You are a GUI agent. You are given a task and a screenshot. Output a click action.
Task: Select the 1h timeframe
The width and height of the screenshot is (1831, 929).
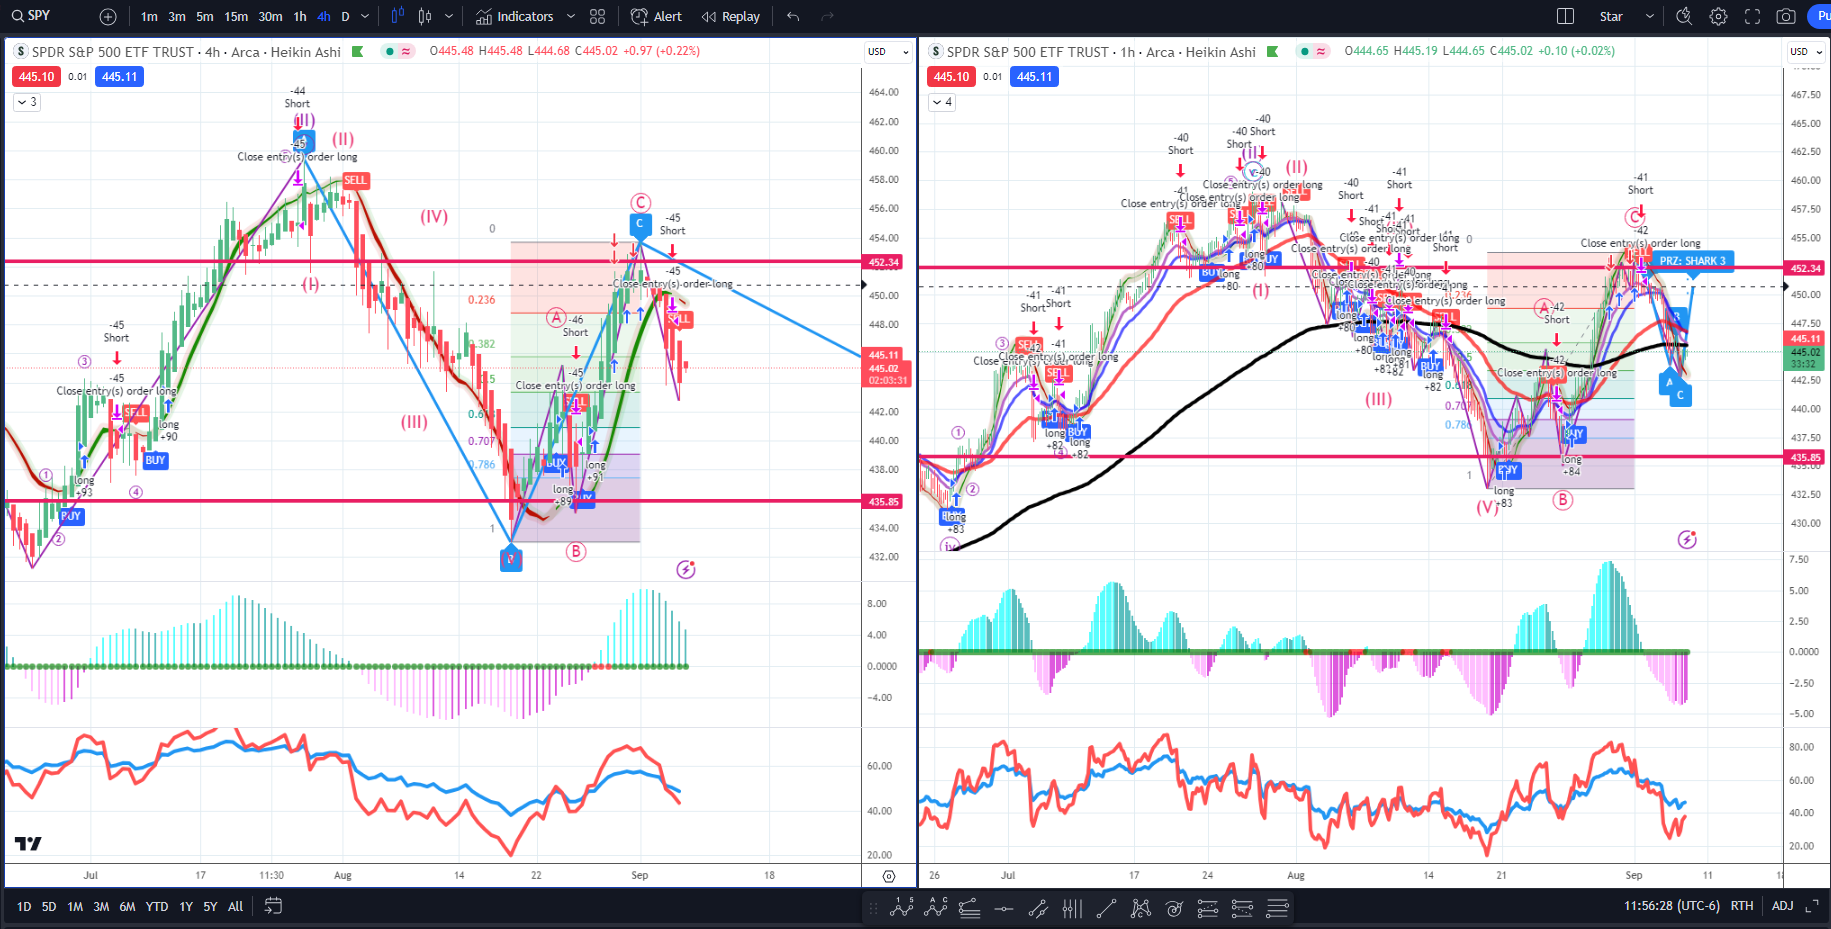300,17
